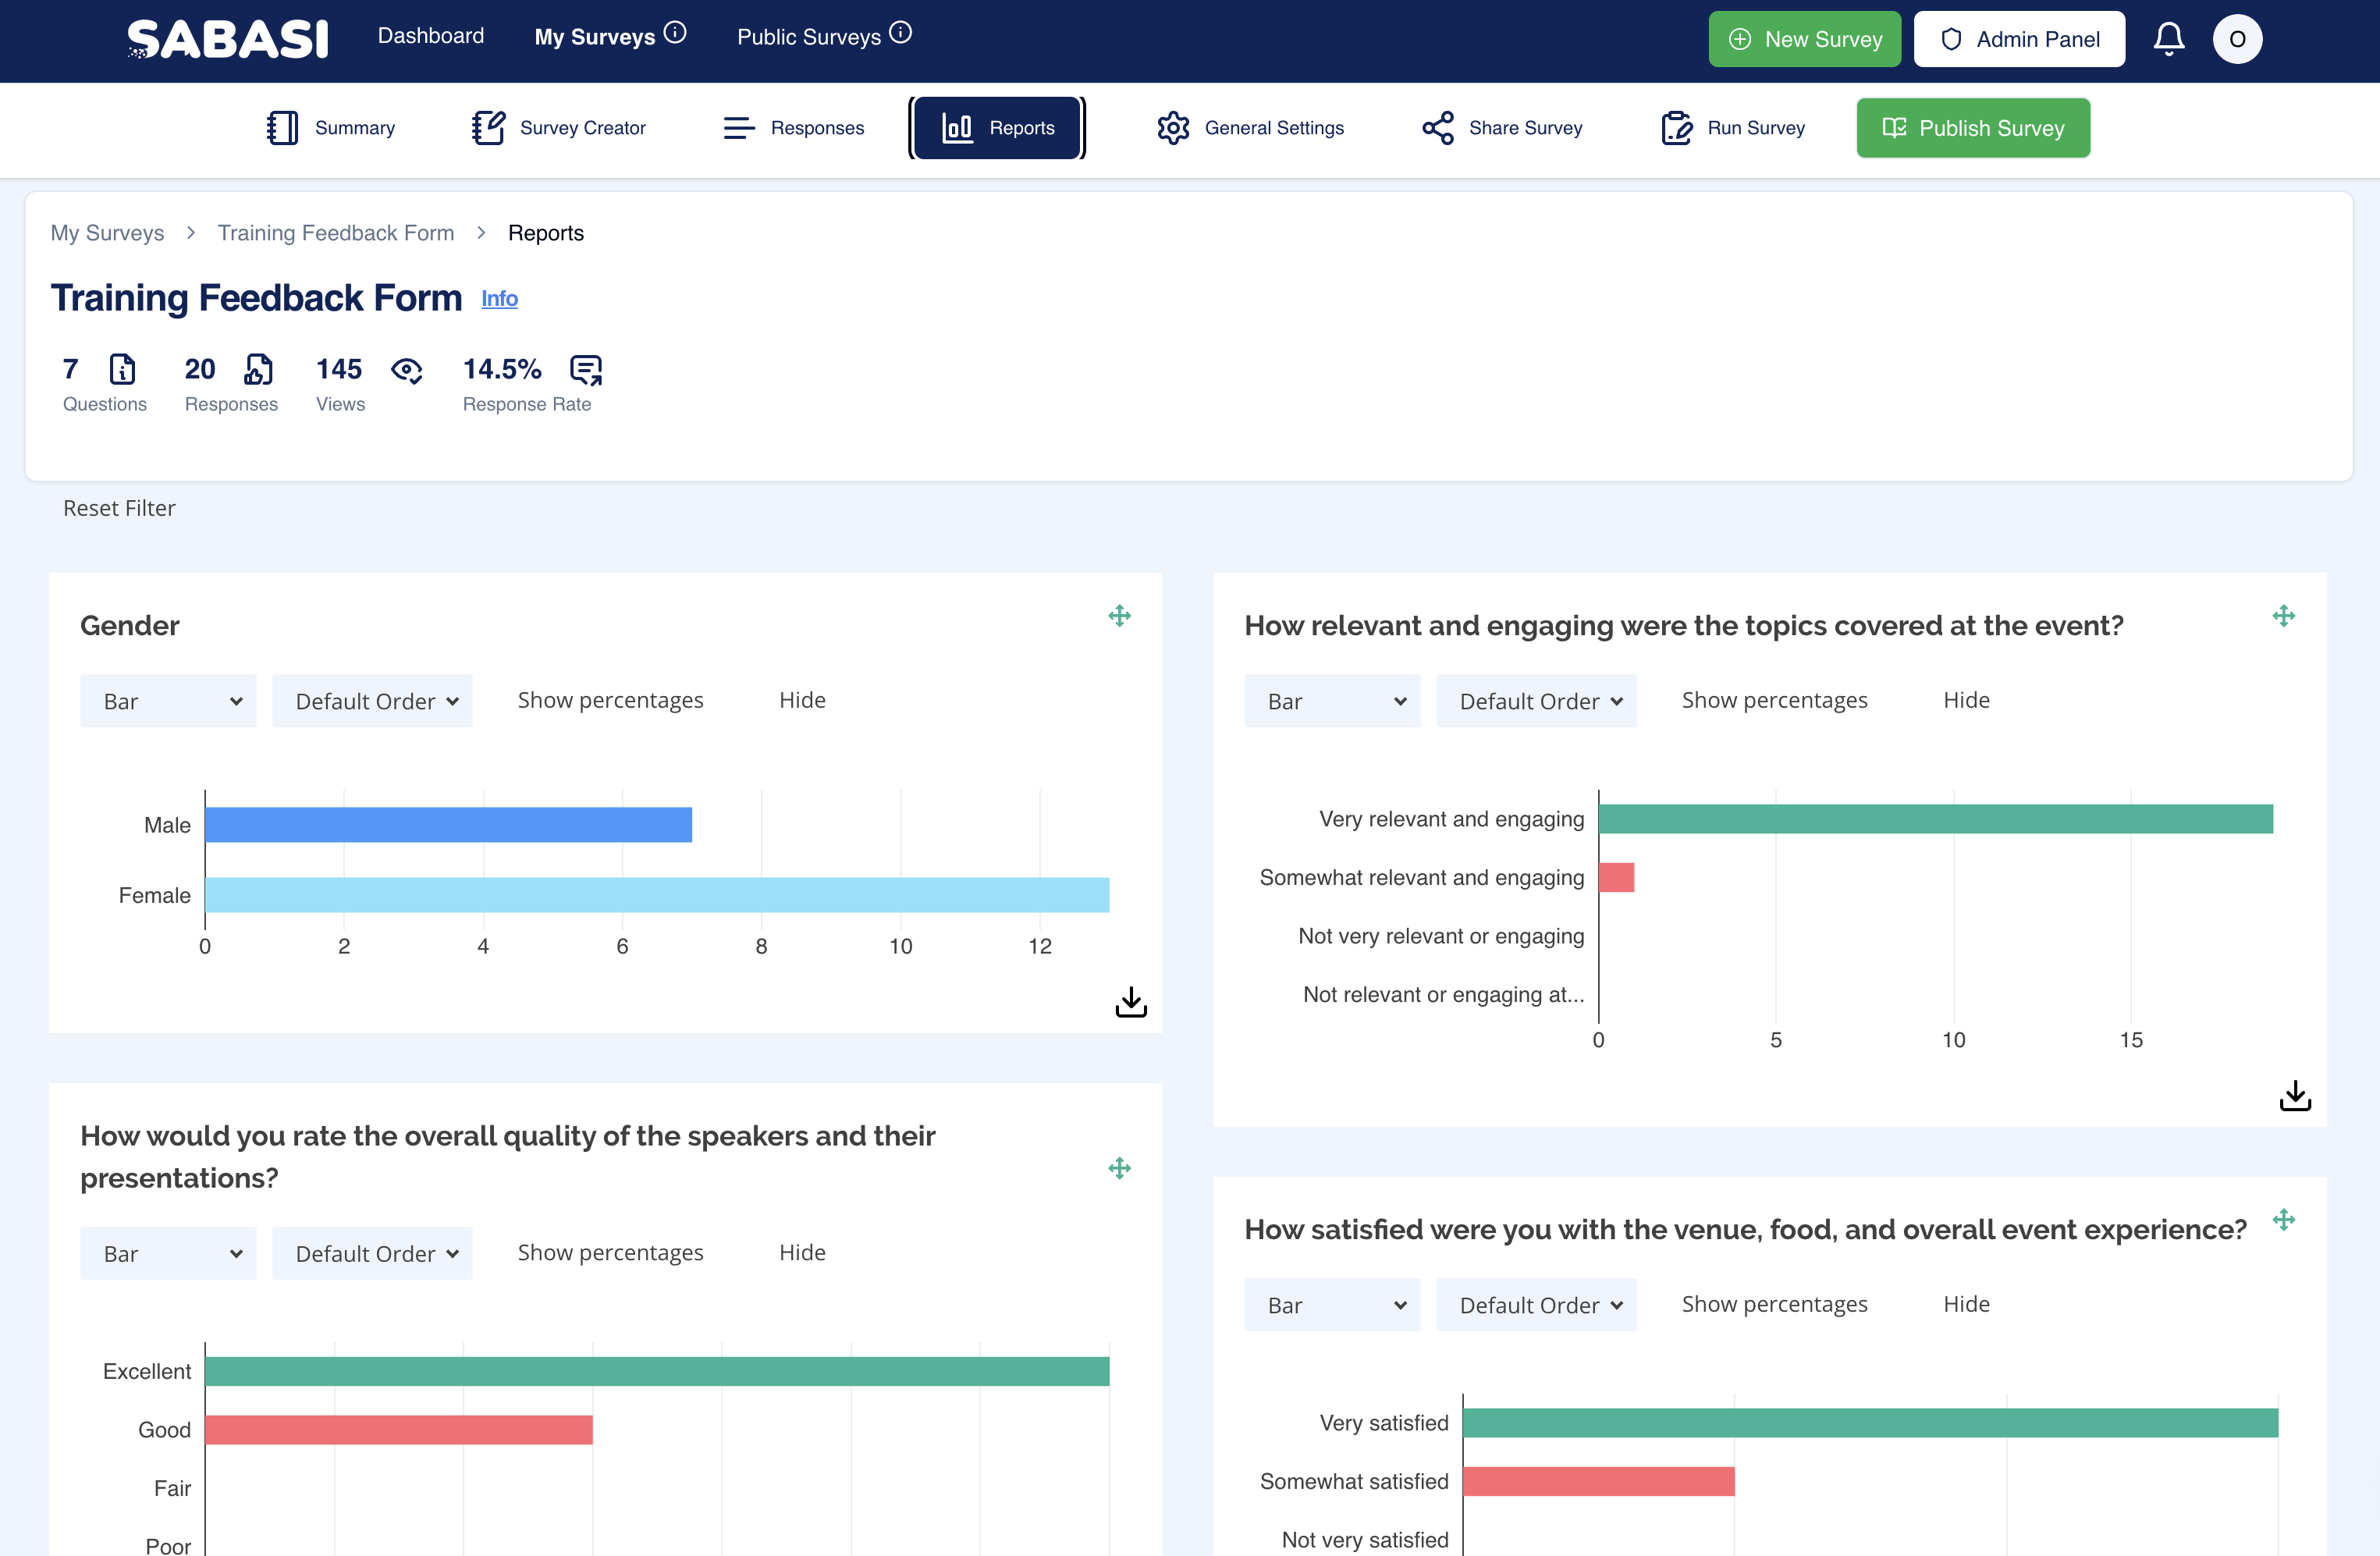The height and width of the screenshot is (1556, 2380).
Task: Open My Surveys in top navigation
Action: [x=595, y=37]
